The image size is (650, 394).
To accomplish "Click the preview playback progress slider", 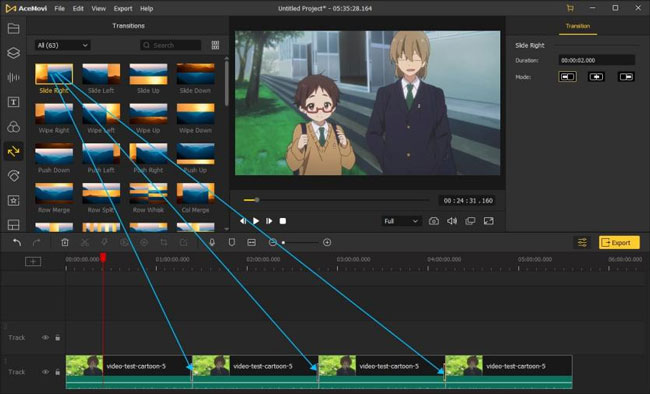I will [336, 200].
